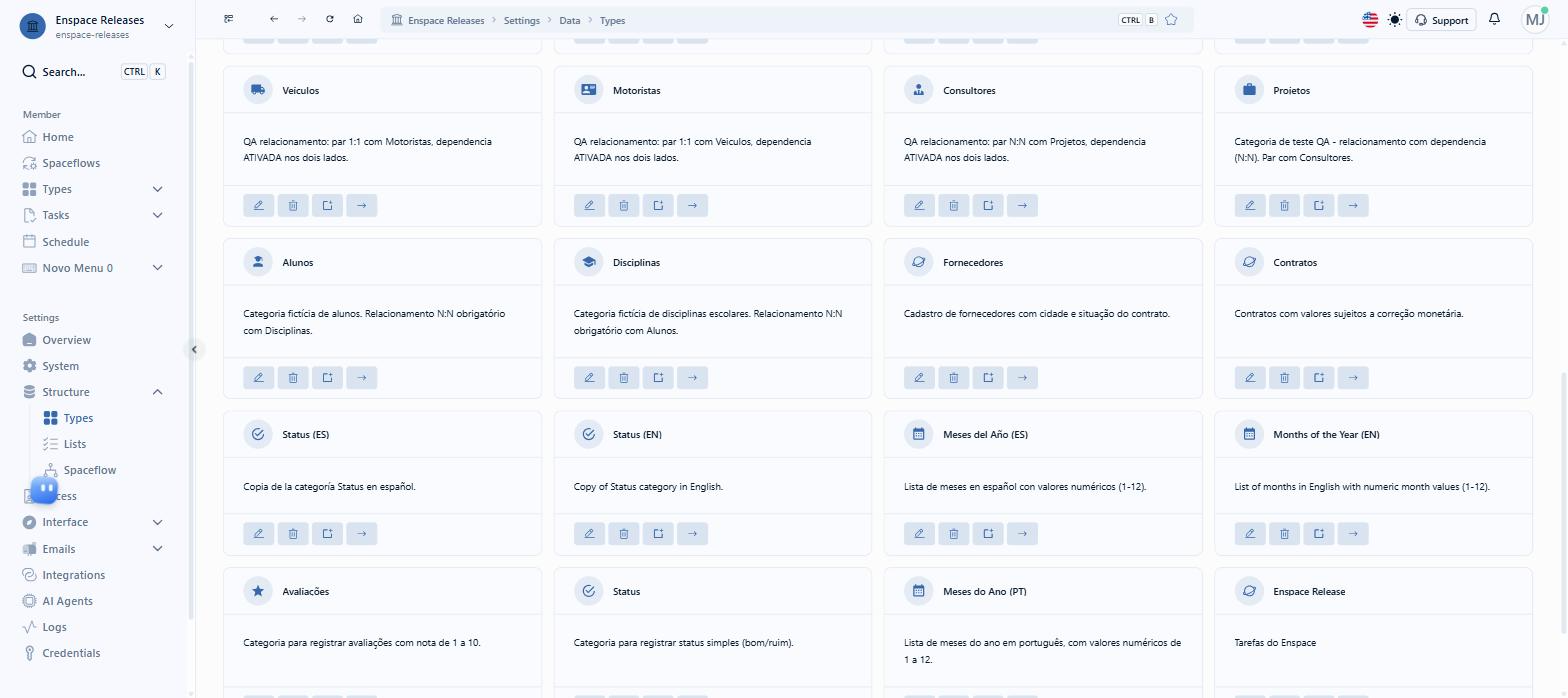Go to home via house icon in toolbar
Viewport: 1568px width, 698px height.
tap(358, 19)
